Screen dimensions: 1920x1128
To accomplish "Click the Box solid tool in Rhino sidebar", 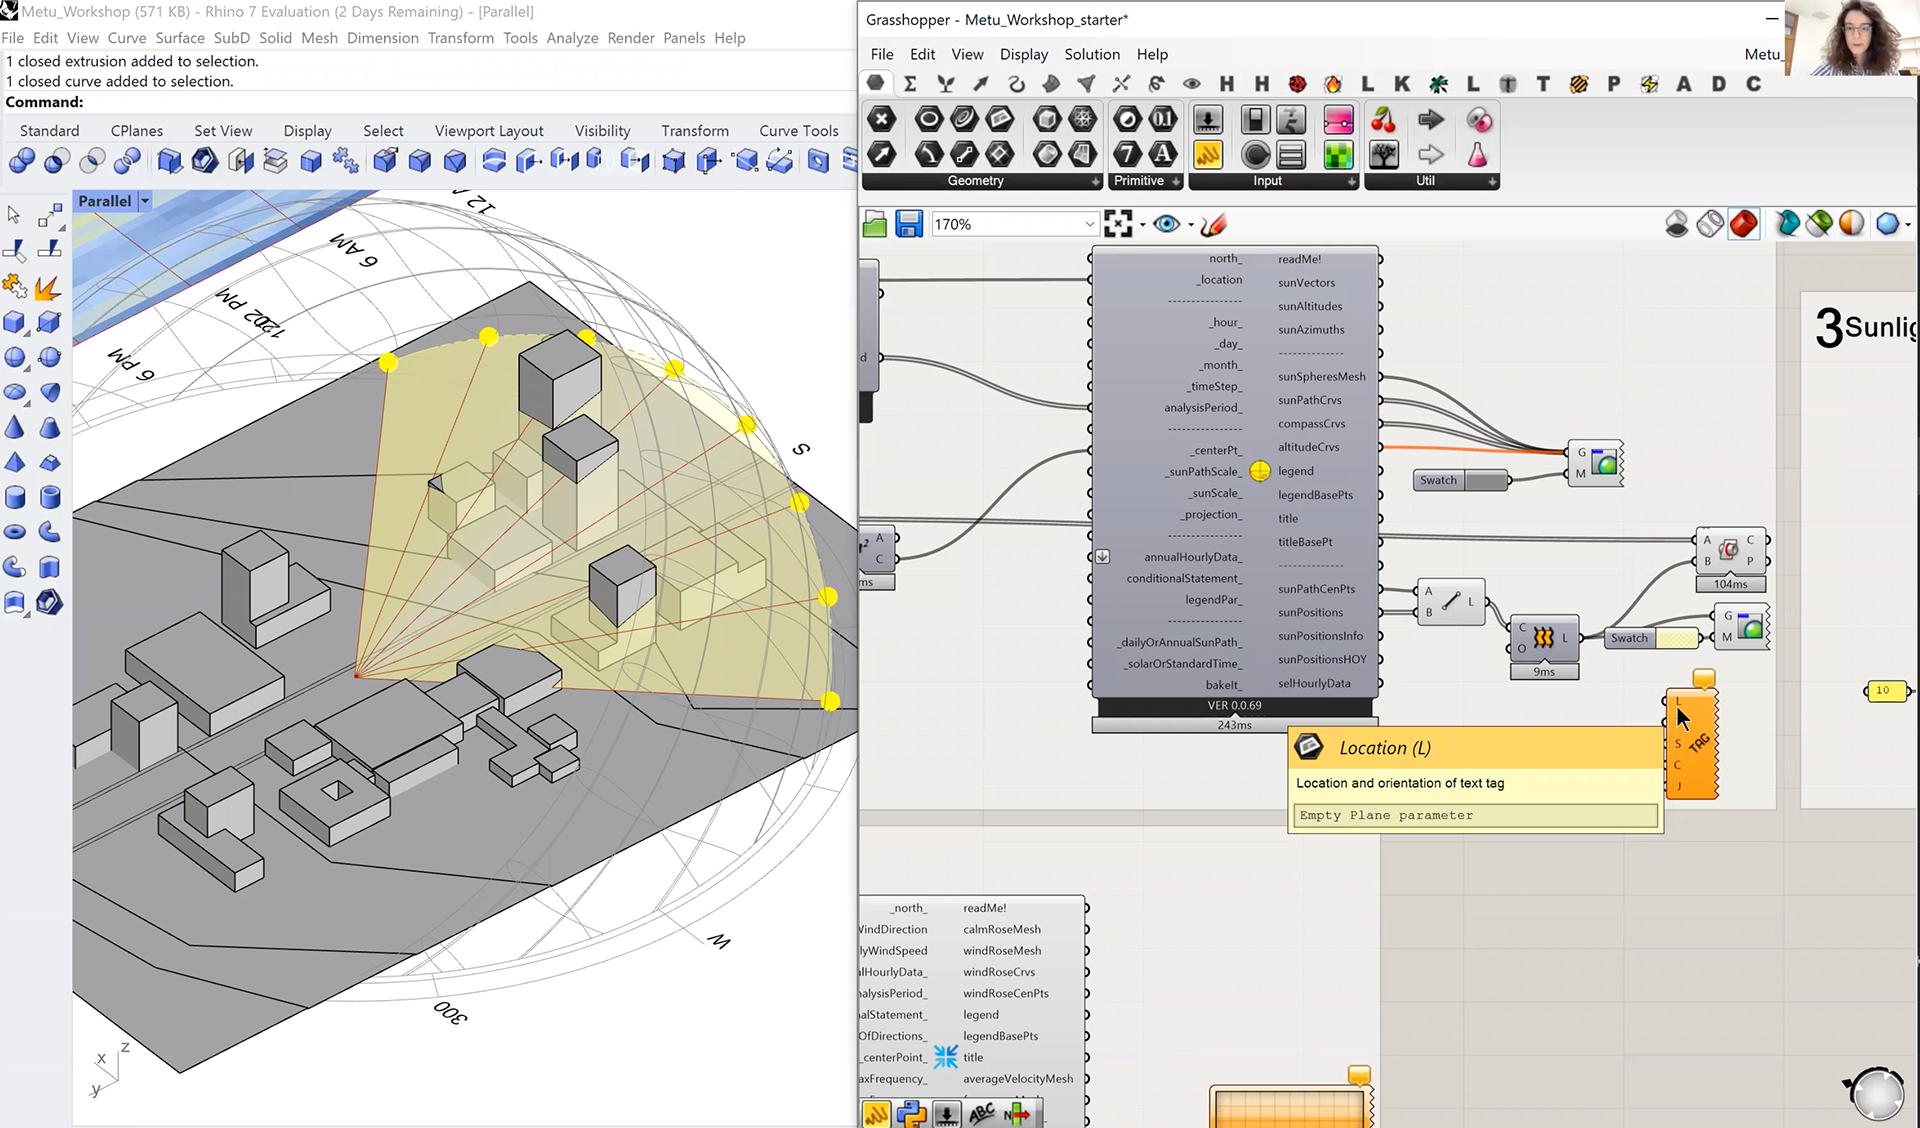I will tap(15, 322).
